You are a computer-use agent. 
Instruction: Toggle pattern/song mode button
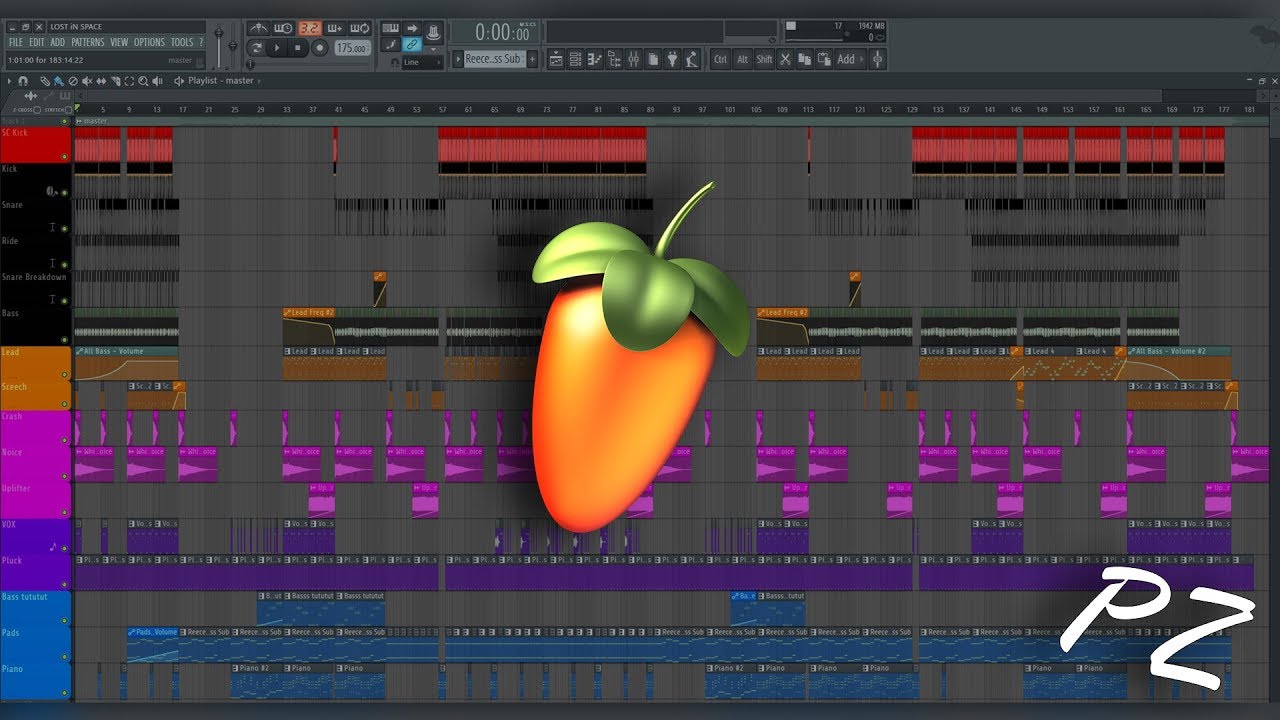pos(256,47)
